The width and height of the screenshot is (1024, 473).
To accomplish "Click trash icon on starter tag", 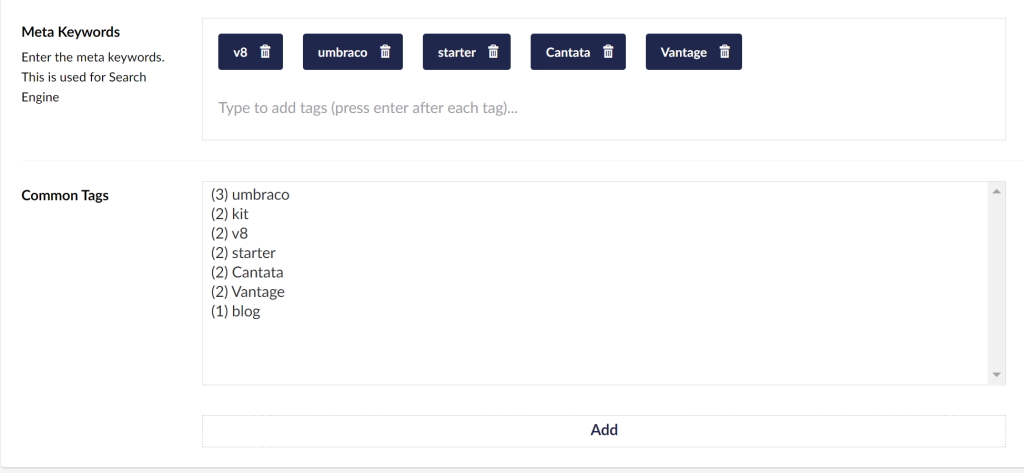I will tap(493, 53).
